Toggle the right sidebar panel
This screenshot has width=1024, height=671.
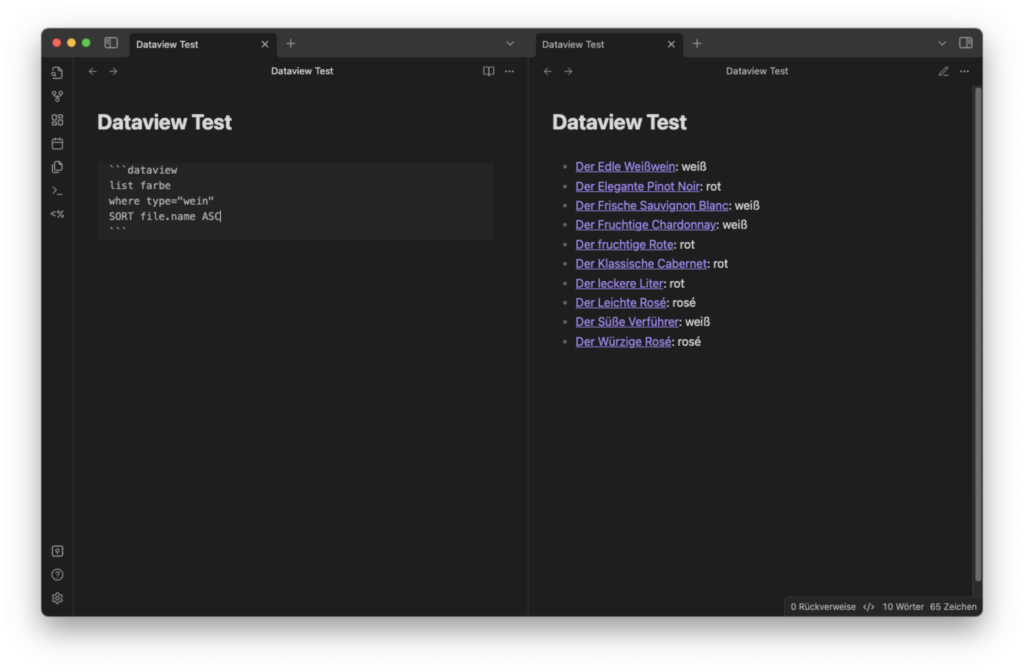[x=966, y=43]
